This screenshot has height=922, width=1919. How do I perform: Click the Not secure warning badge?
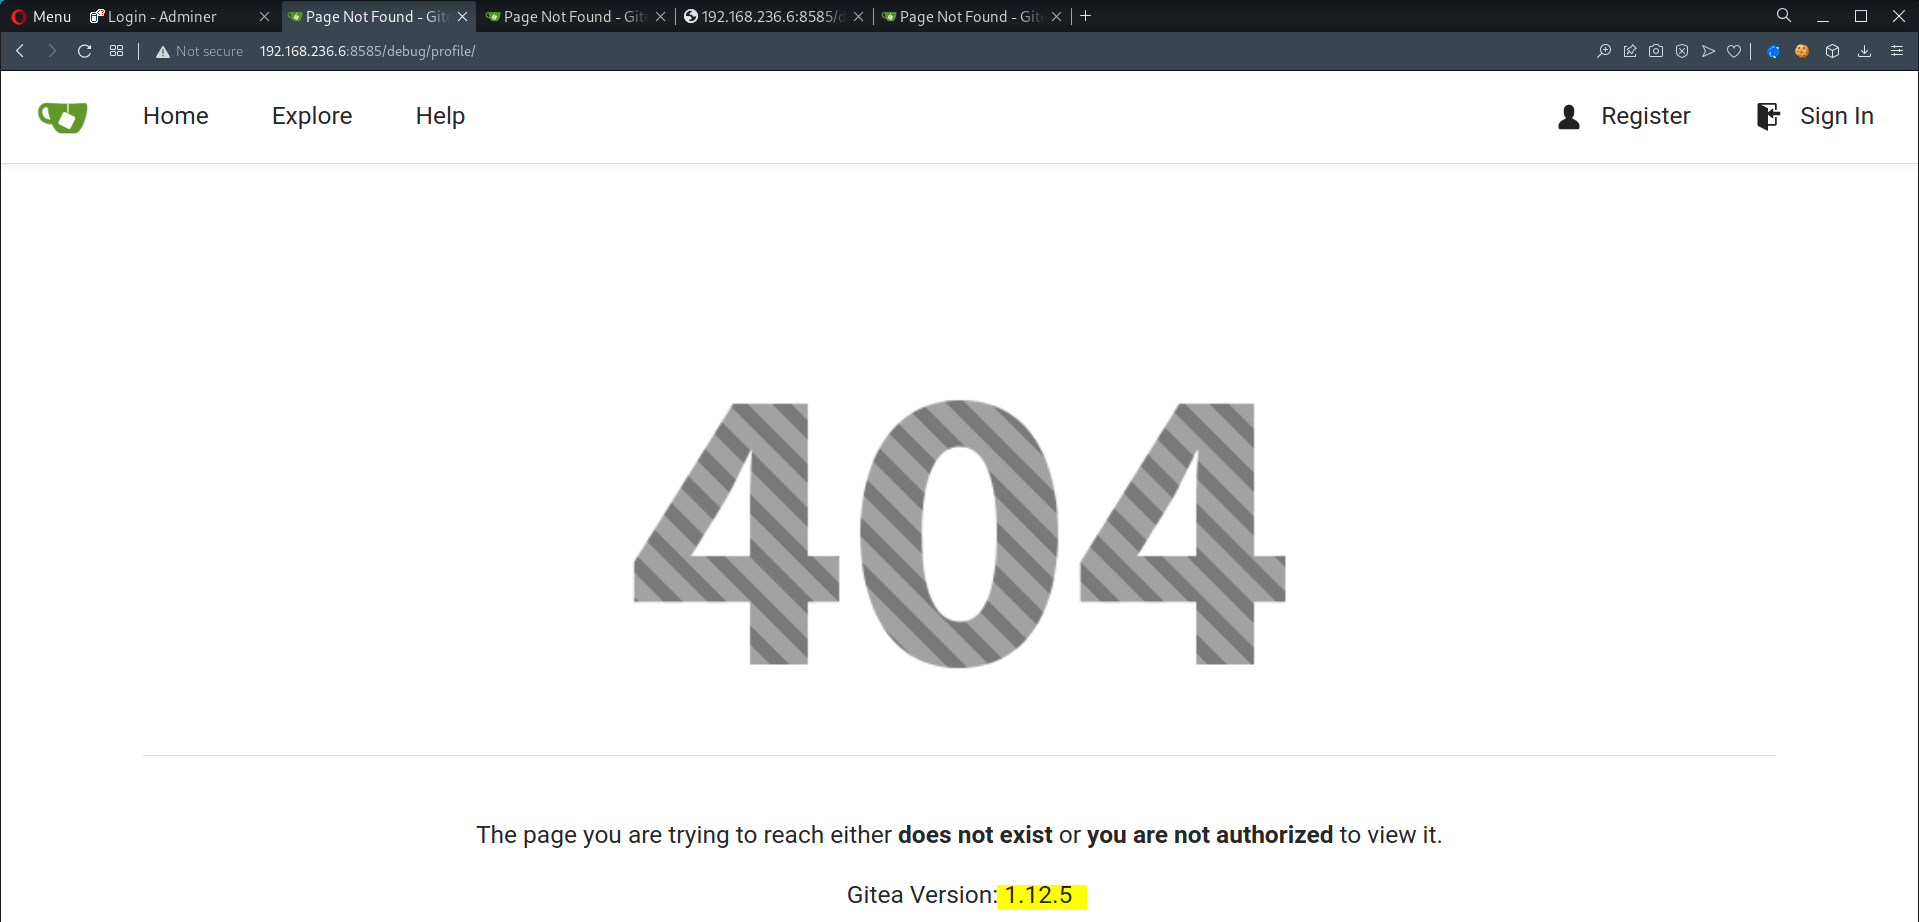(x=200, y=51)
